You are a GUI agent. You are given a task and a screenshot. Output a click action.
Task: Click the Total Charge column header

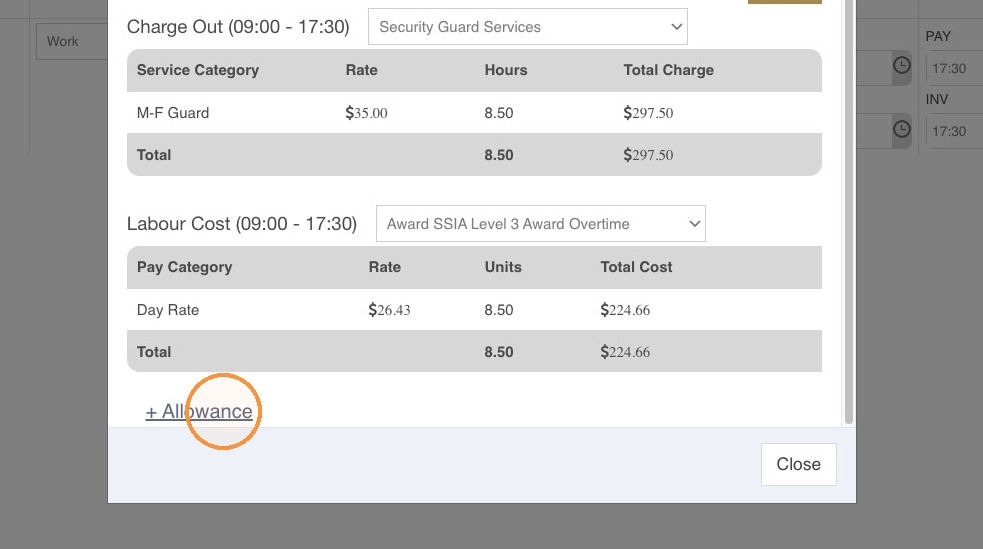[x=668, y=70]
